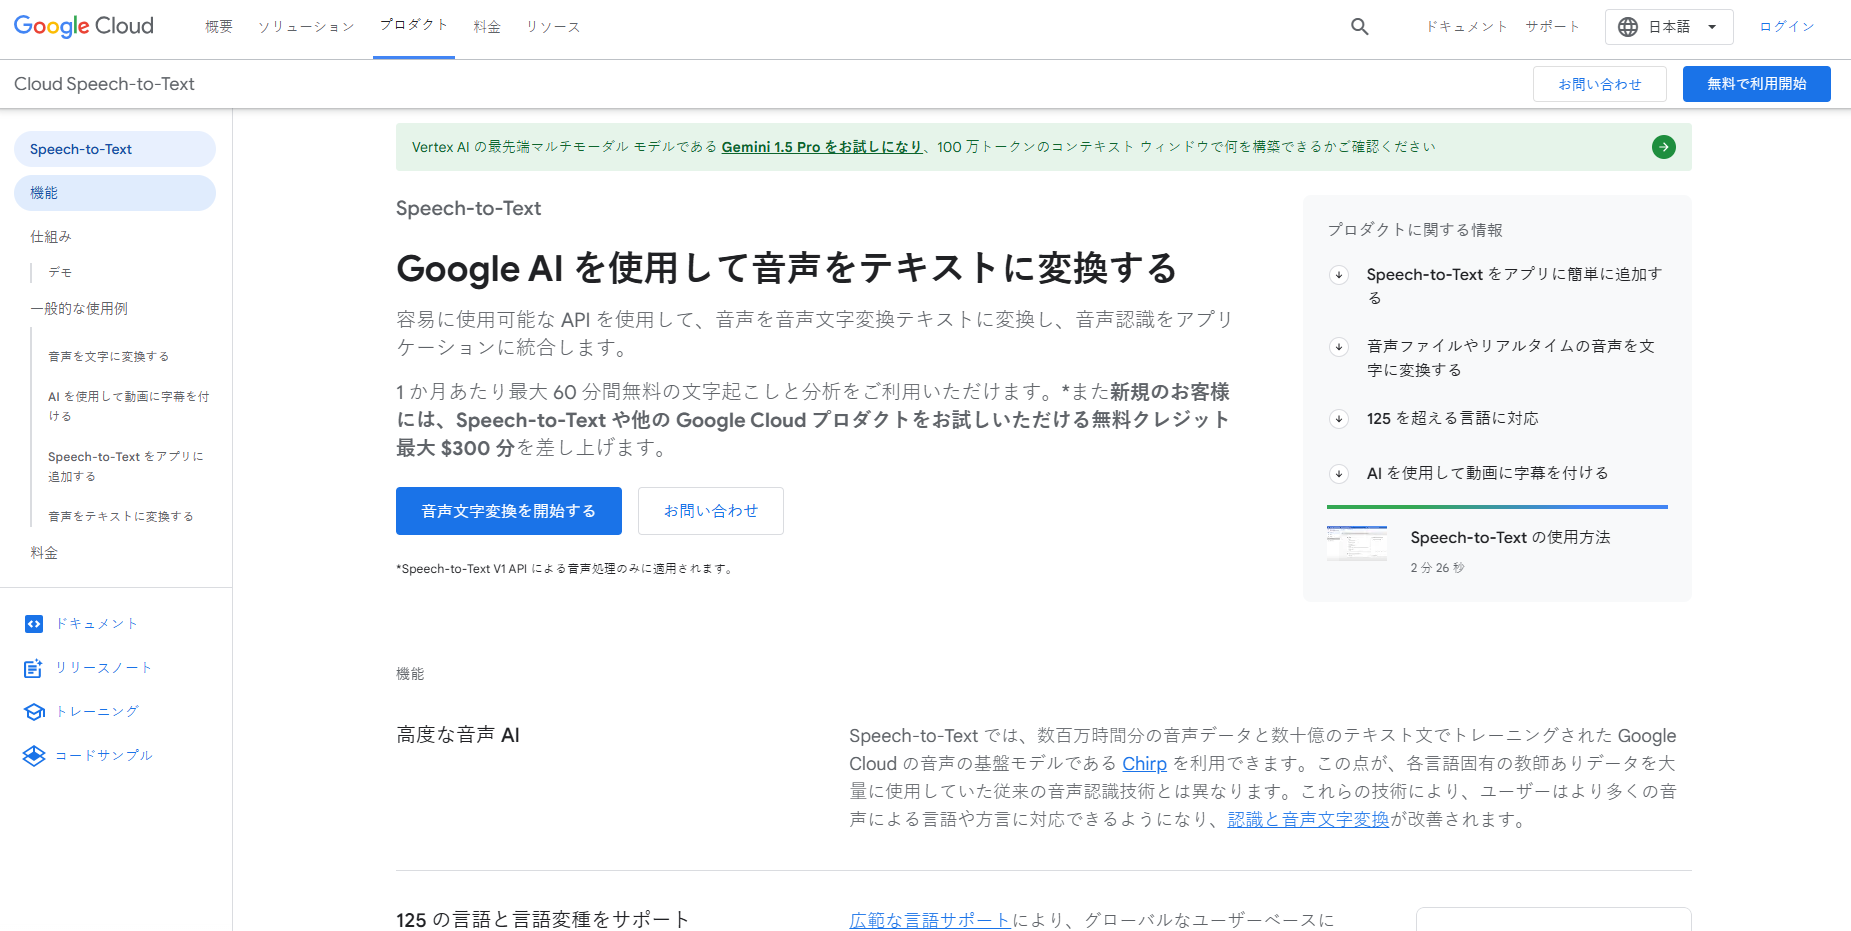Click the コードサンプル layers icon
This screenshot has height=931, width=1851.
(x=34, y=756)
